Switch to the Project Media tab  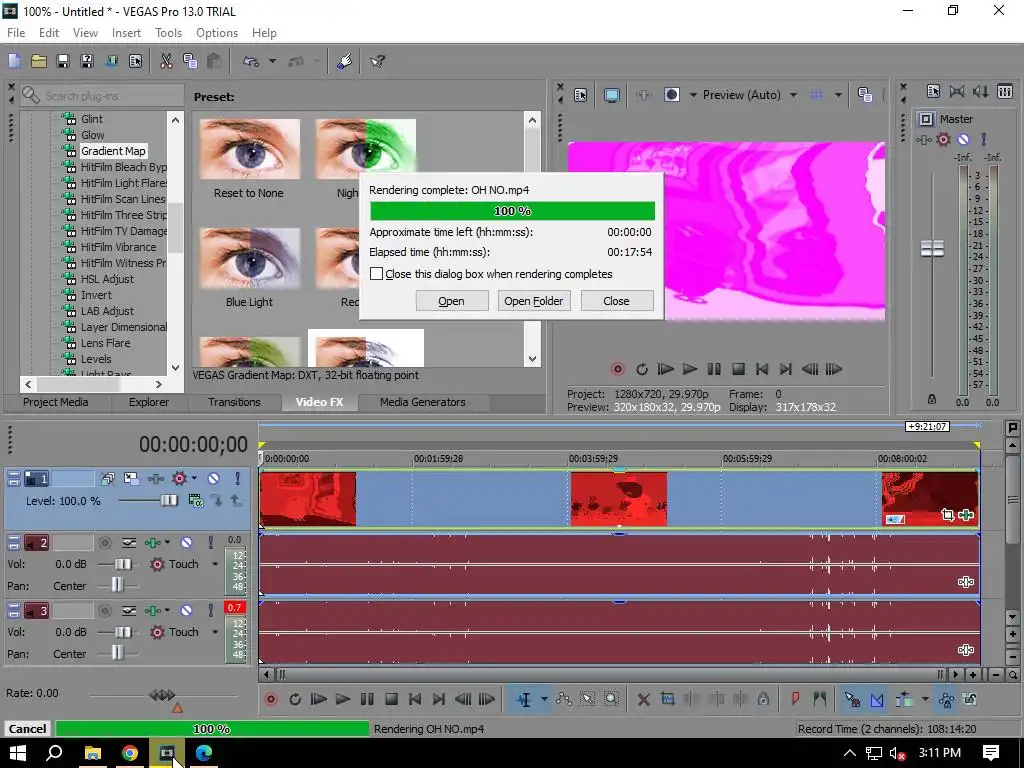56,402
